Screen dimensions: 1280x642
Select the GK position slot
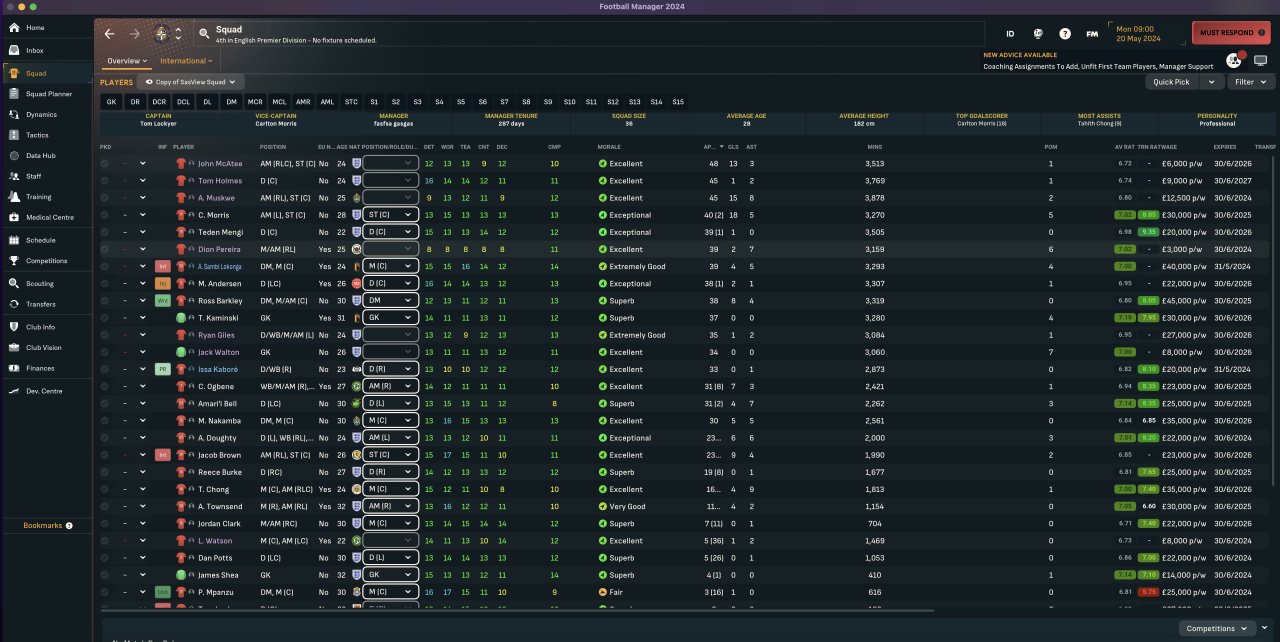[112, 102]
